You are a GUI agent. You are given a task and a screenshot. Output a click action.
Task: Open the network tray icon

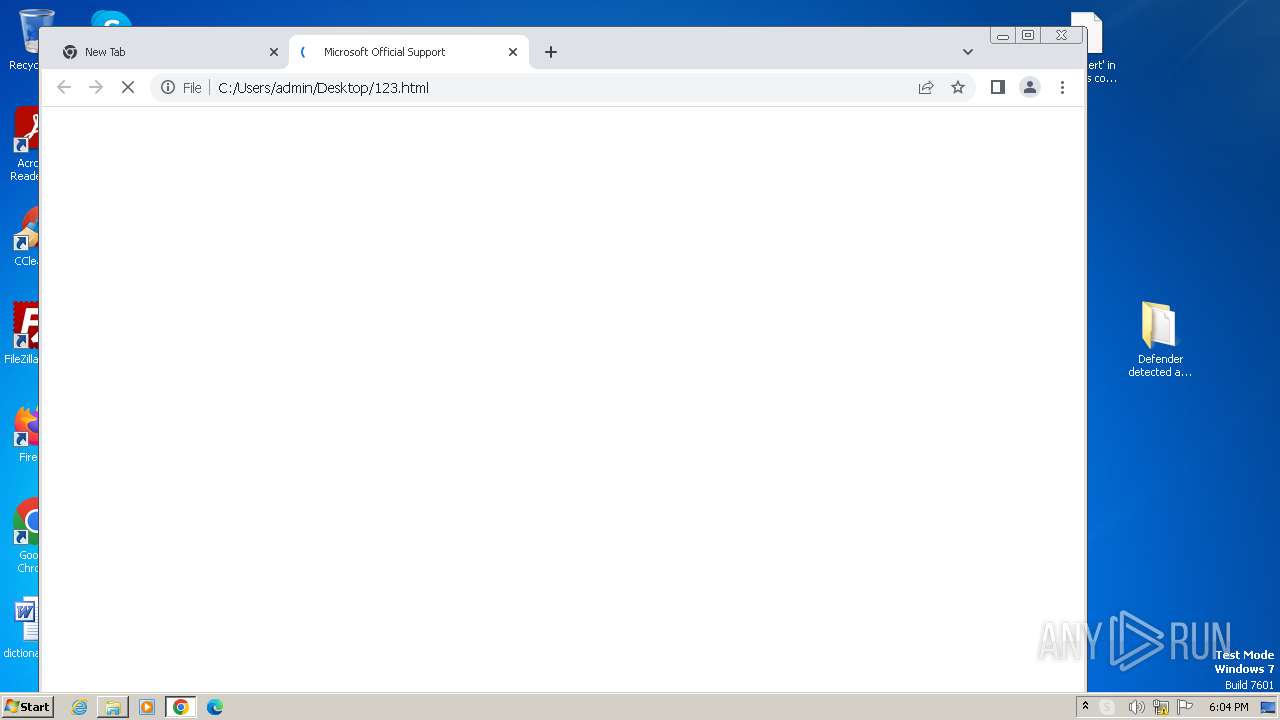tap(1161, 707)
